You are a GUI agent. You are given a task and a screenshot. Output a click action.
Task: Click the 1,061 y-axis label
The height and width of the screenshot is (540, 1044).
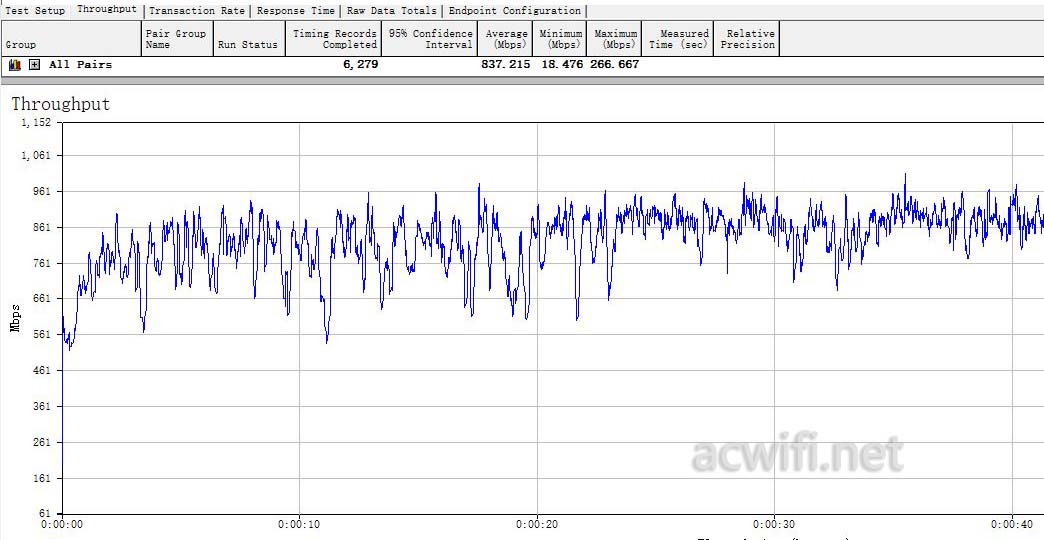36,156
